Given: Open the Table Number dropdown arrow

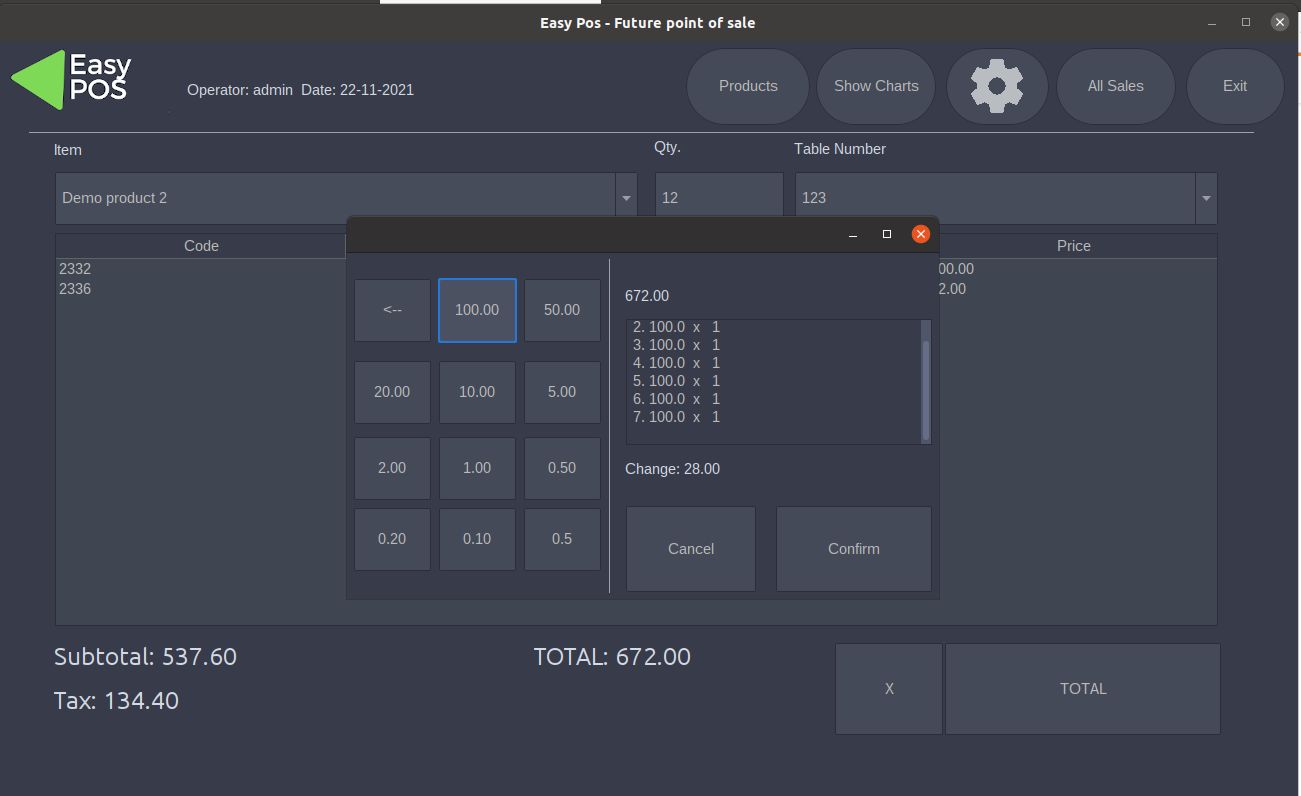Looking at the screenshot, I should click(x=1205, y=198).
